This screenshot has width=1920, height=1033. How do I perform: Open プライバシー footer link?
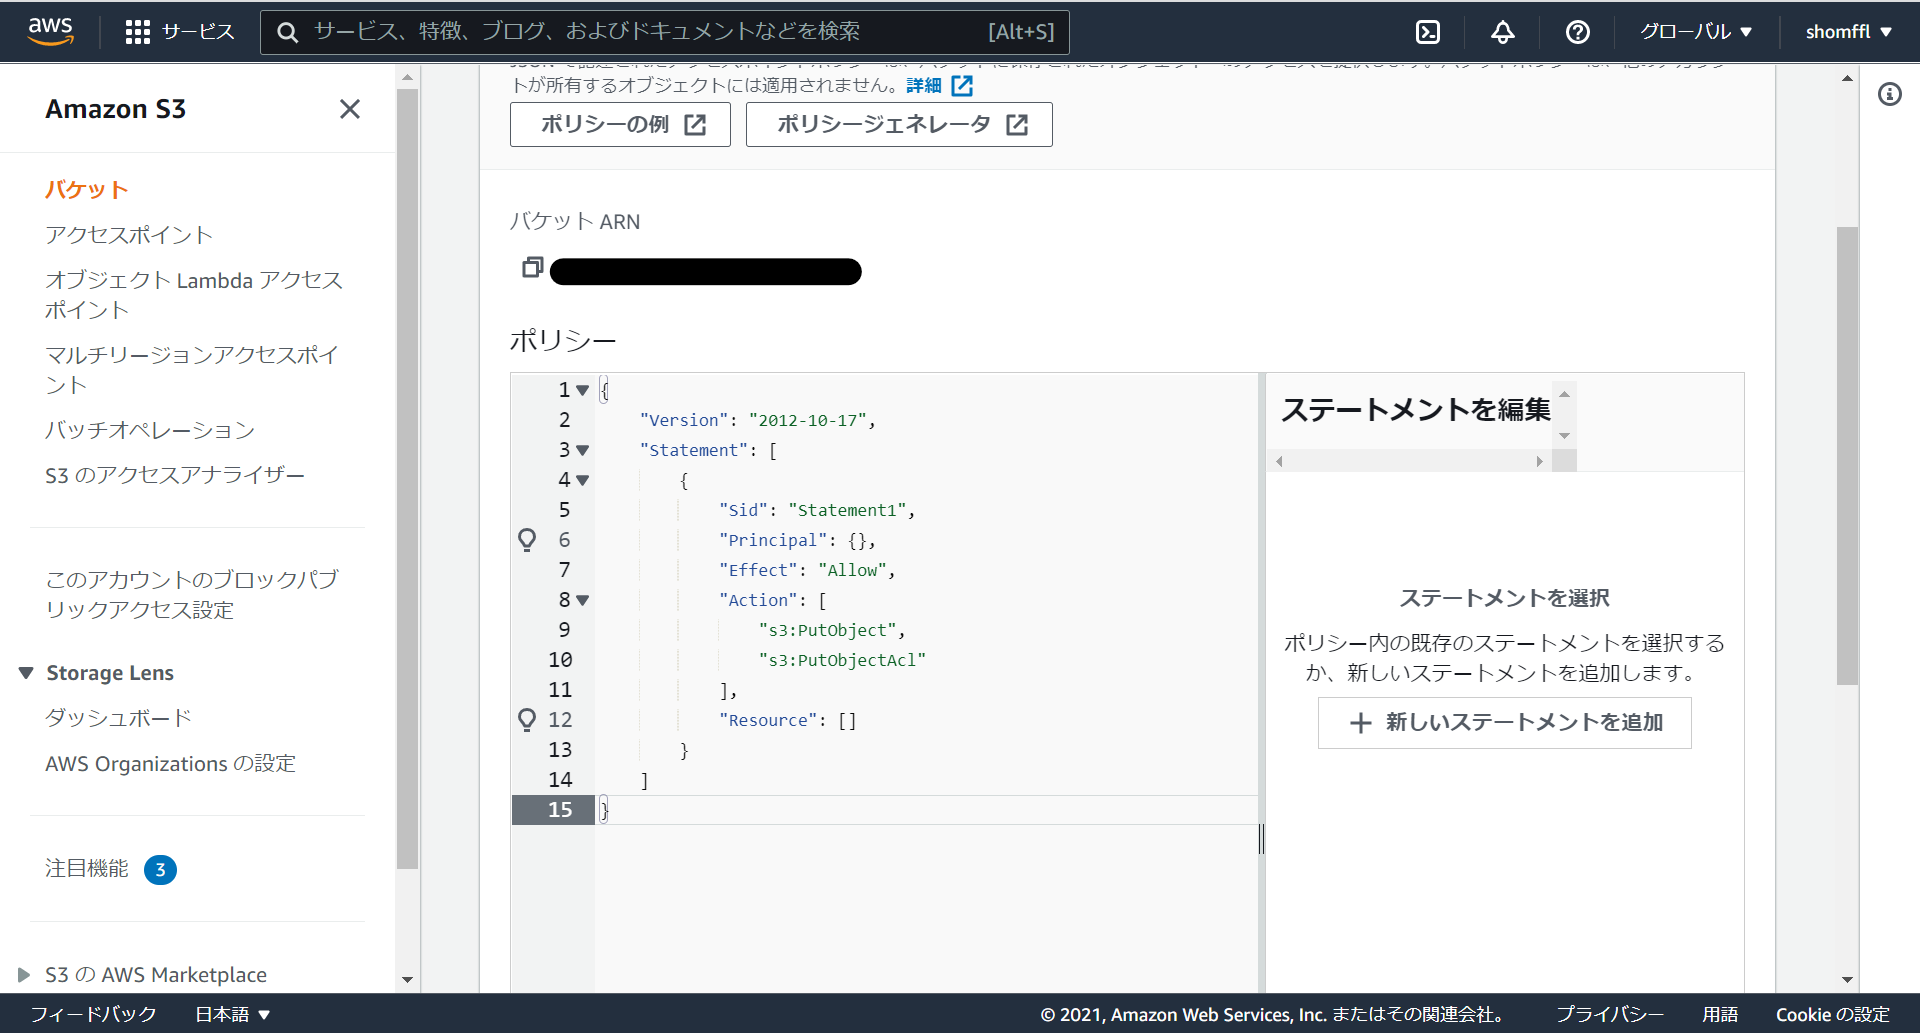click(1610, 1014)
